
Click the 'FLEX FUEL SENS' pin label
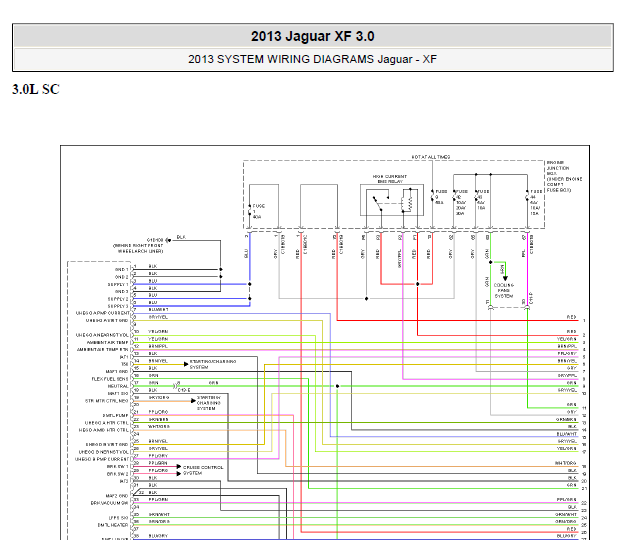coord(110,379)
